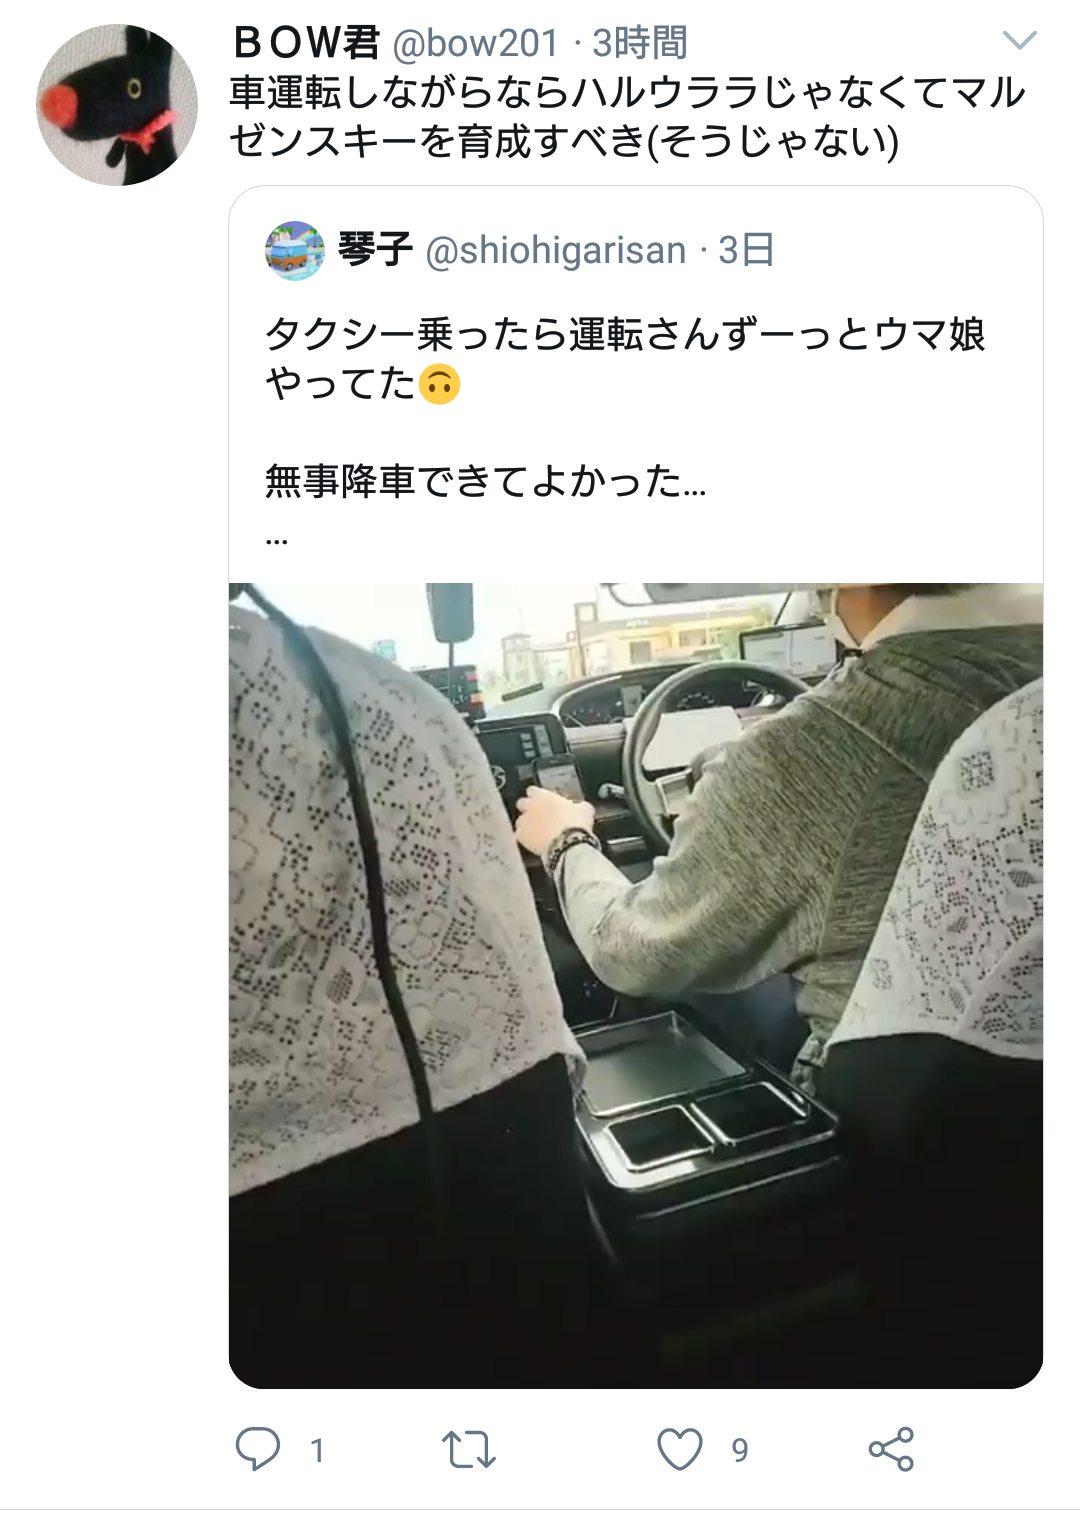
Task: Play the taxi driver video thumbnail
Action: click(x=636, y=986)
